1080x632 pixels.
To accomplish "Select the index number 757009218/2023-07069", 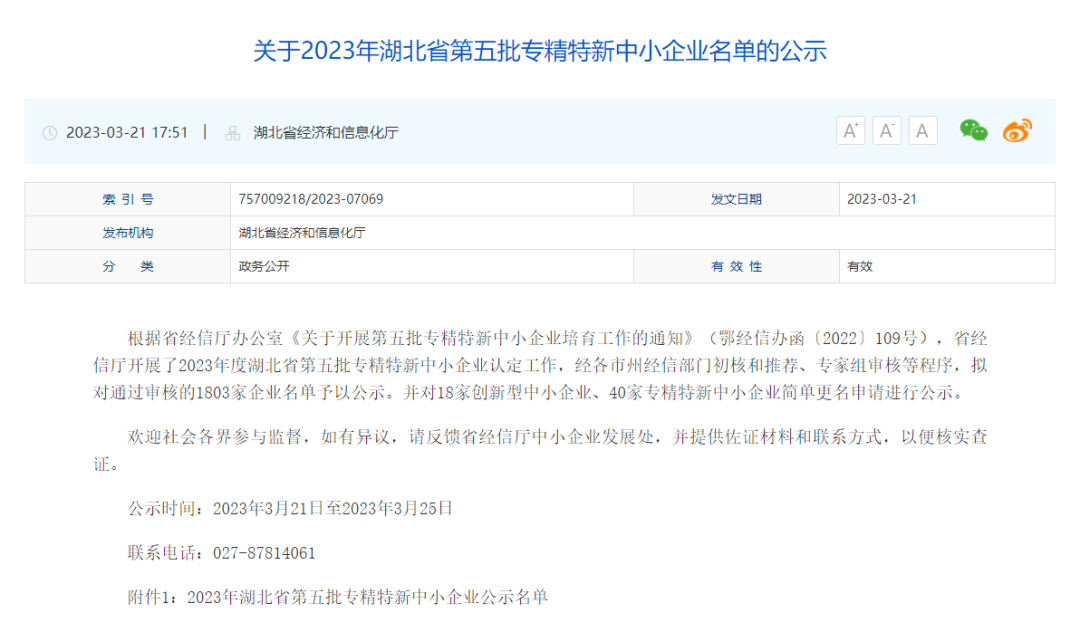I will 311,199.
